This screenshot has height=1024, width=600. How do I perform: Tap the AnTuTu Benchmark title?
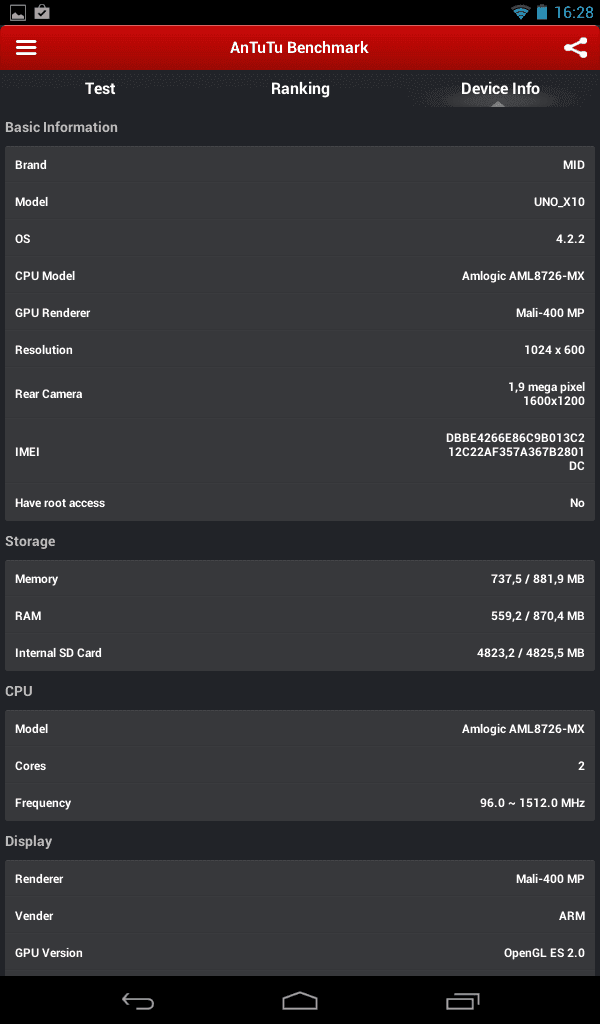pyautogui.click(x=300, y=48)
